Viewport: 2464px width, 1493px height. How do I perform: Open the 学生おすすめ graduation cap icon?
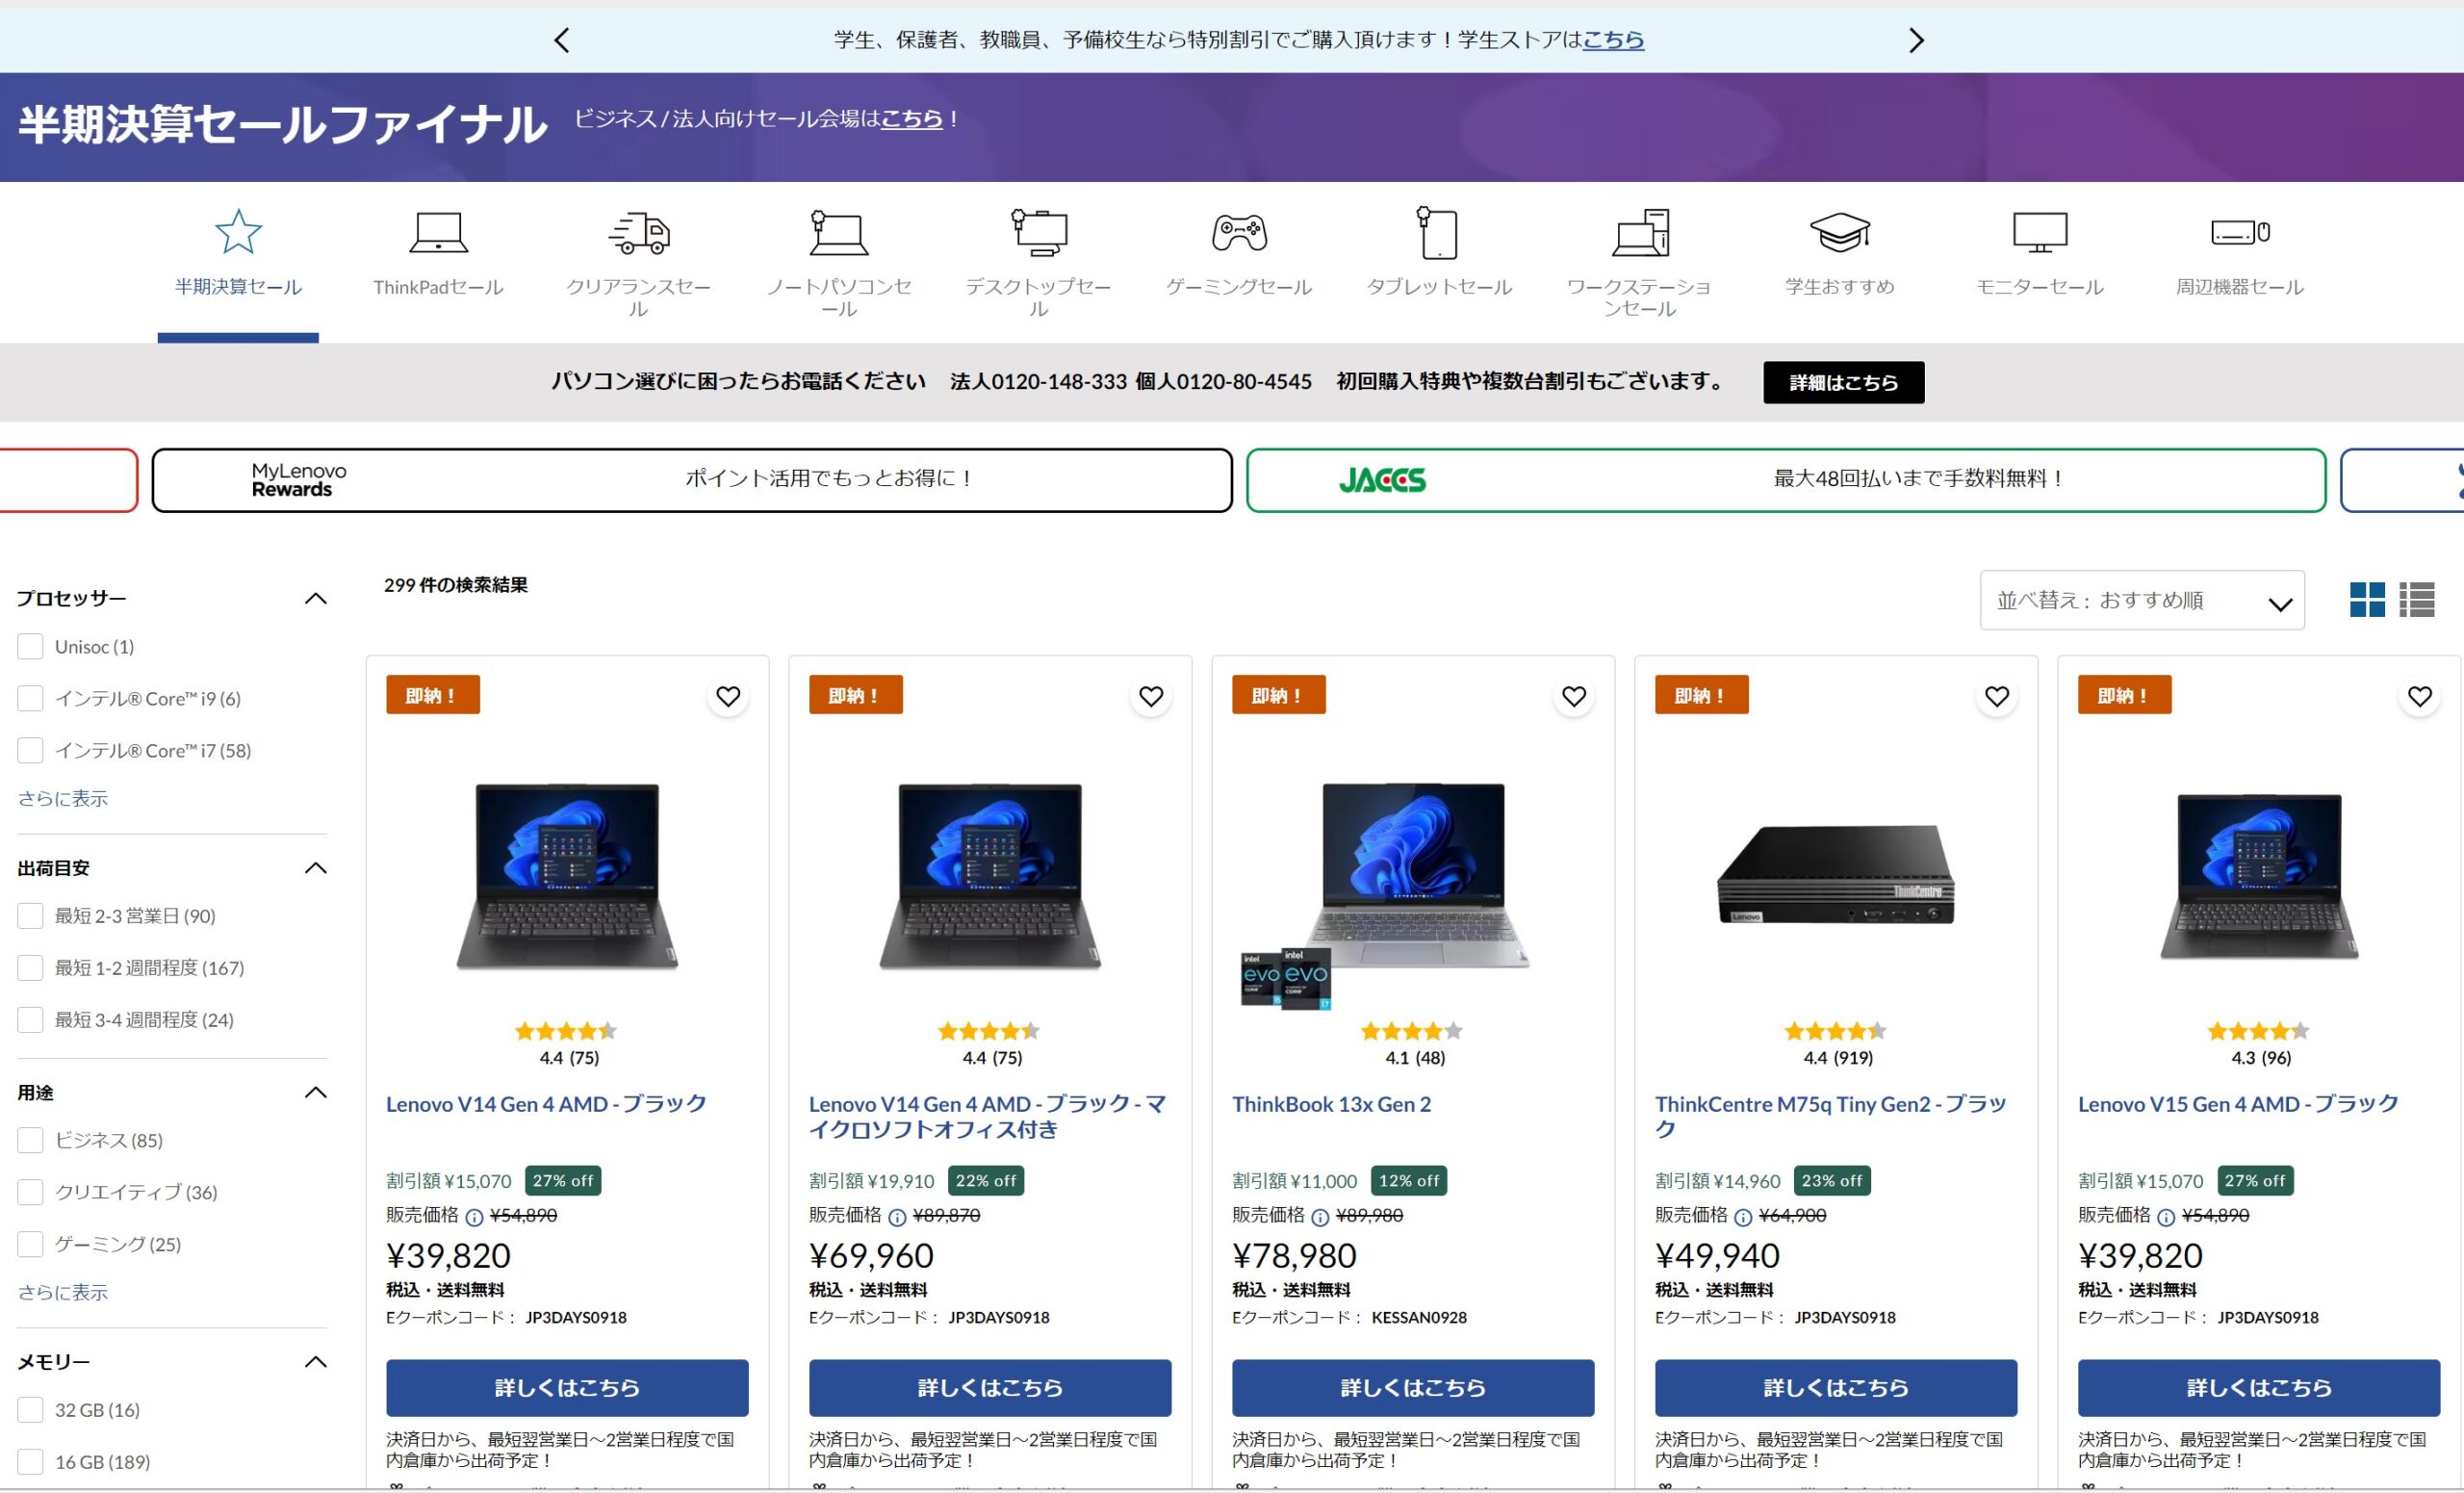[1840, 232]
